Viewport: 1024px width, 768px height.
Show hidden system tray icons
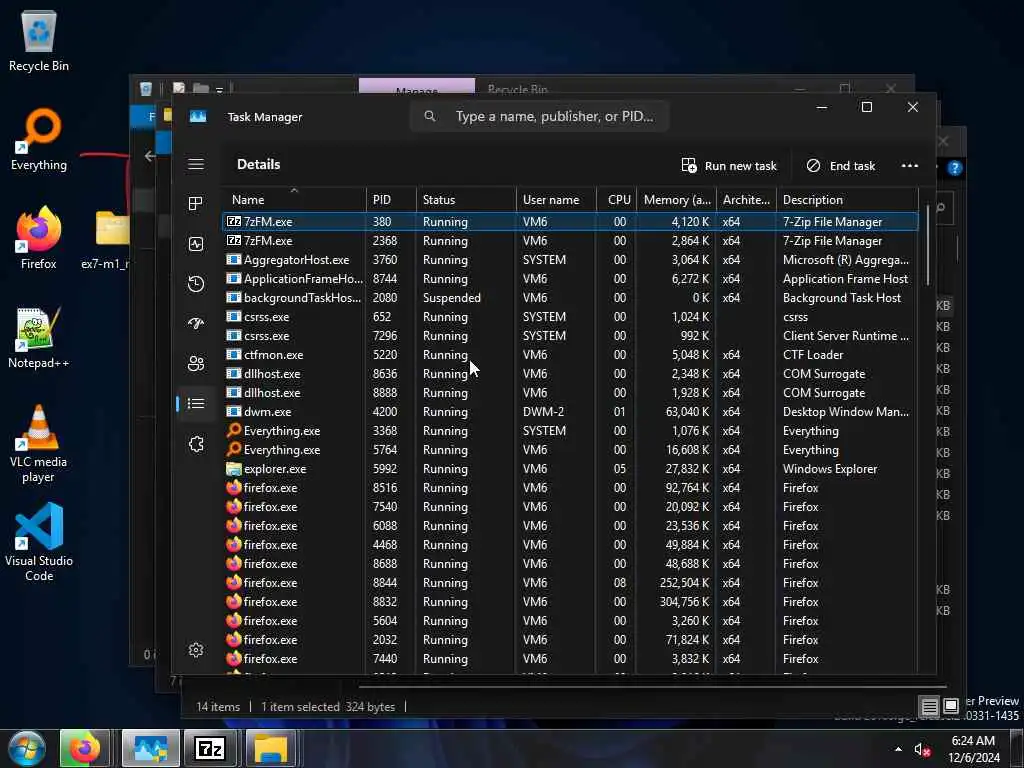click(899, 749)
